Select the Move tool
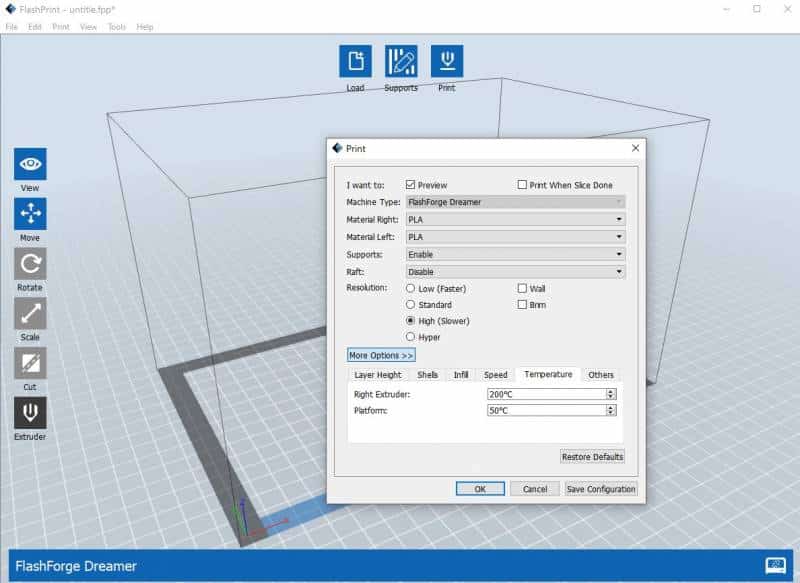 (x=30, y=214)
